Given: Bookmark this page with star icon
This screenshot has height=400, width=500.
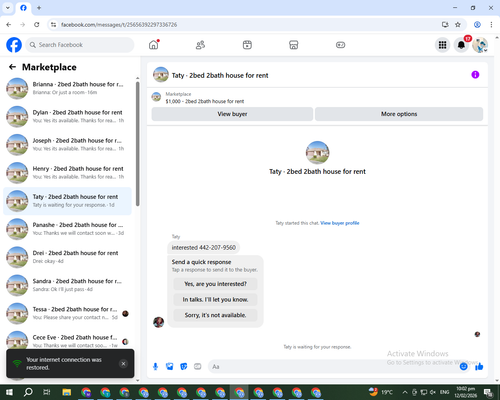Looking at the screenshot, I should click(458, 25).
